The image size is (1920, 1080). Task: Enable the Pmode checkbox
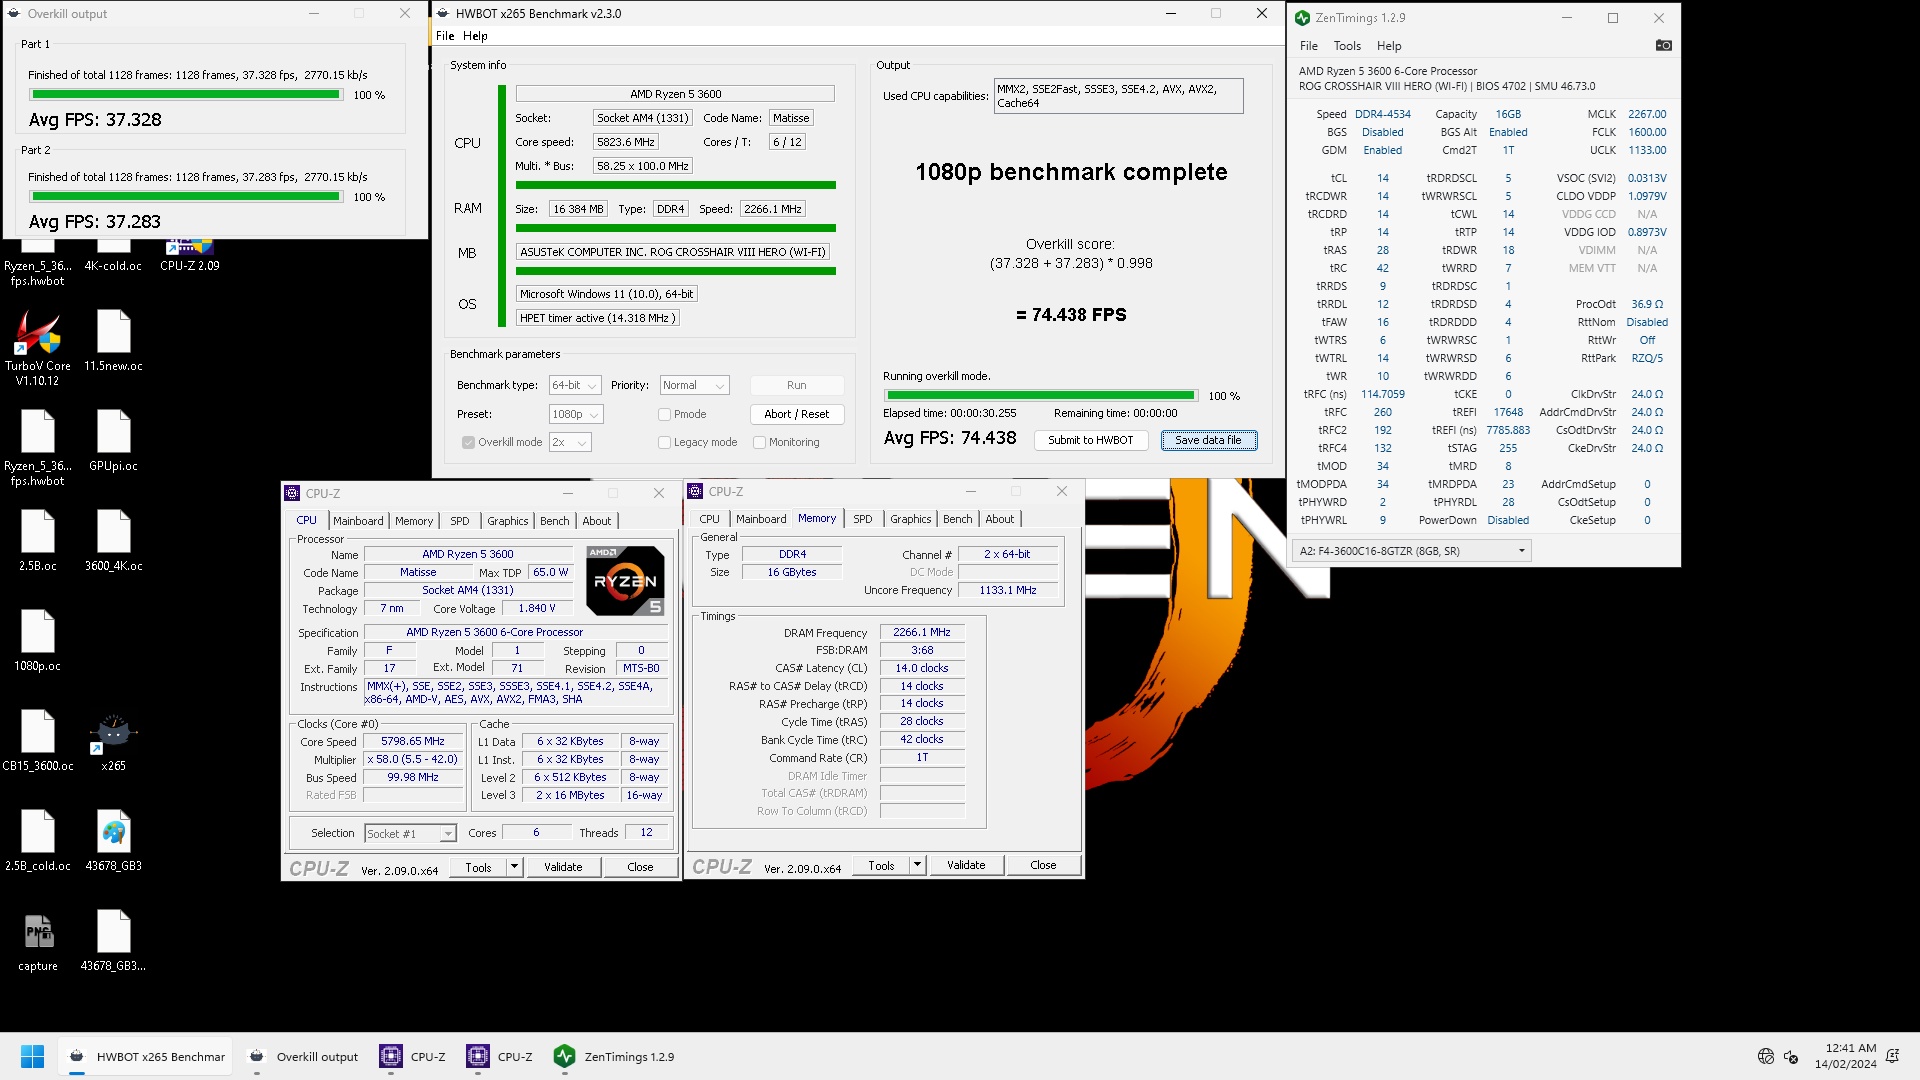point(664,414)
